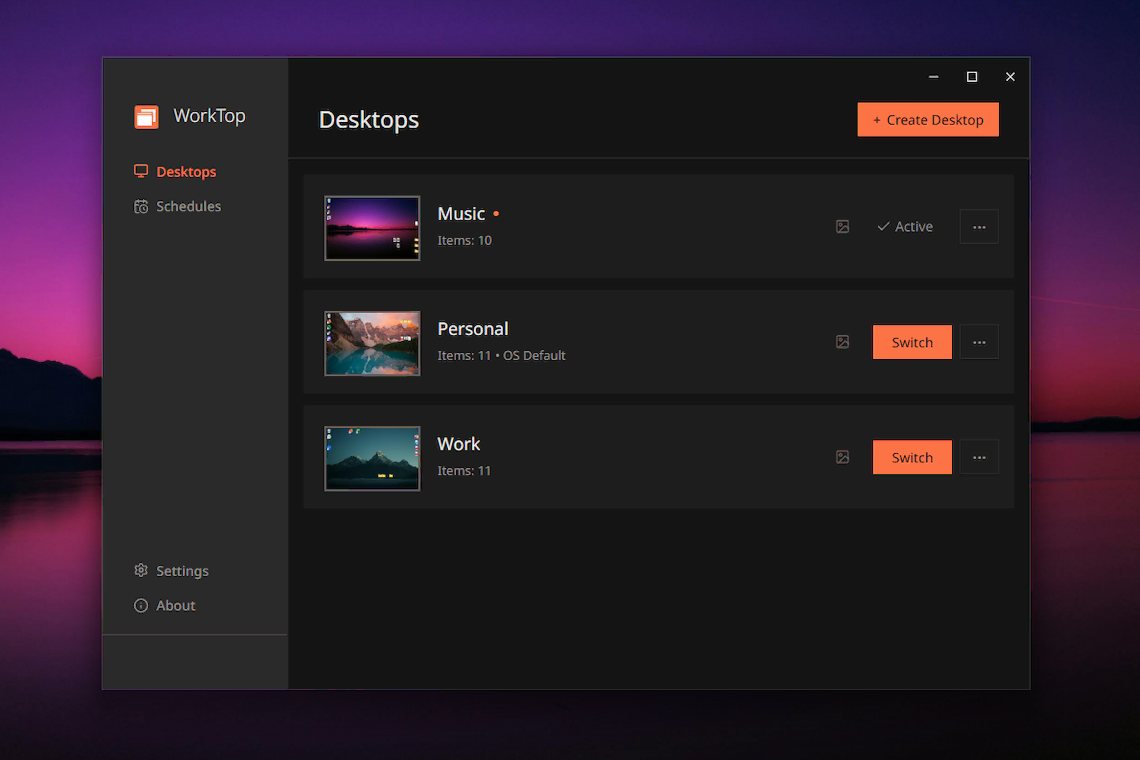This screenshot has width=1140, height=760.
Task: Close the WorkTop window
Action: pyautogui.click(x=1011, y=76)
